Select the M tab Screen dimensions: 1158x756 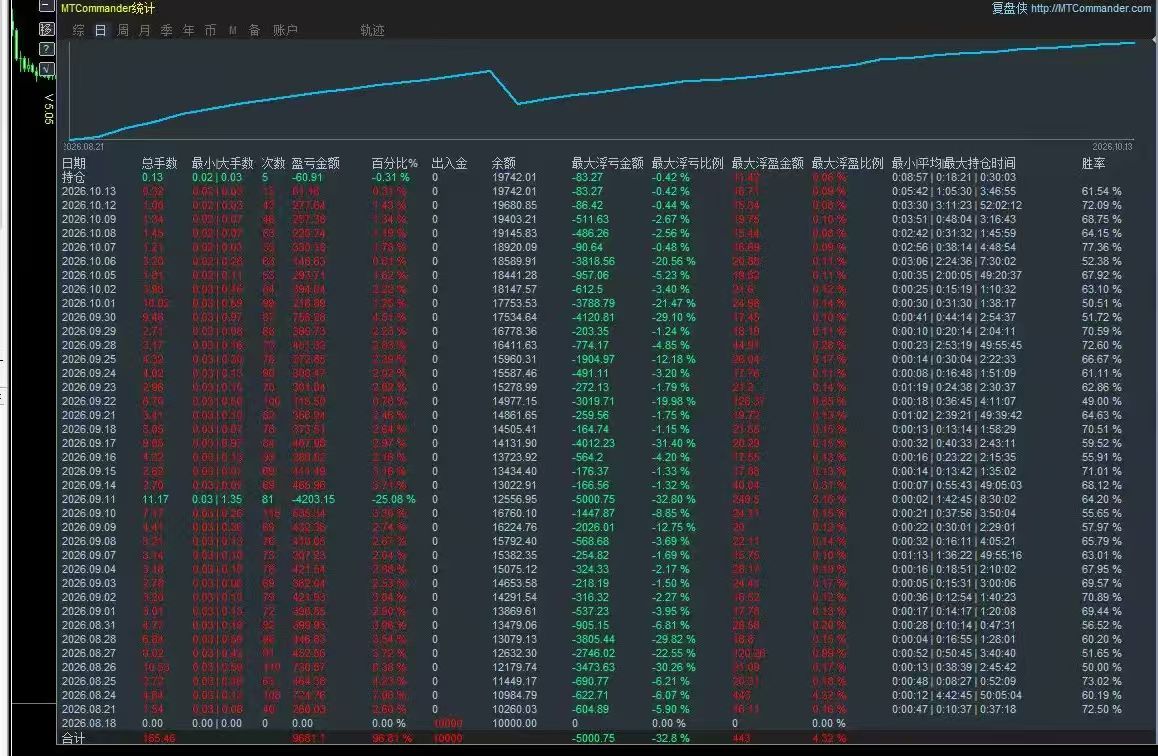click(x=233, y=30)
